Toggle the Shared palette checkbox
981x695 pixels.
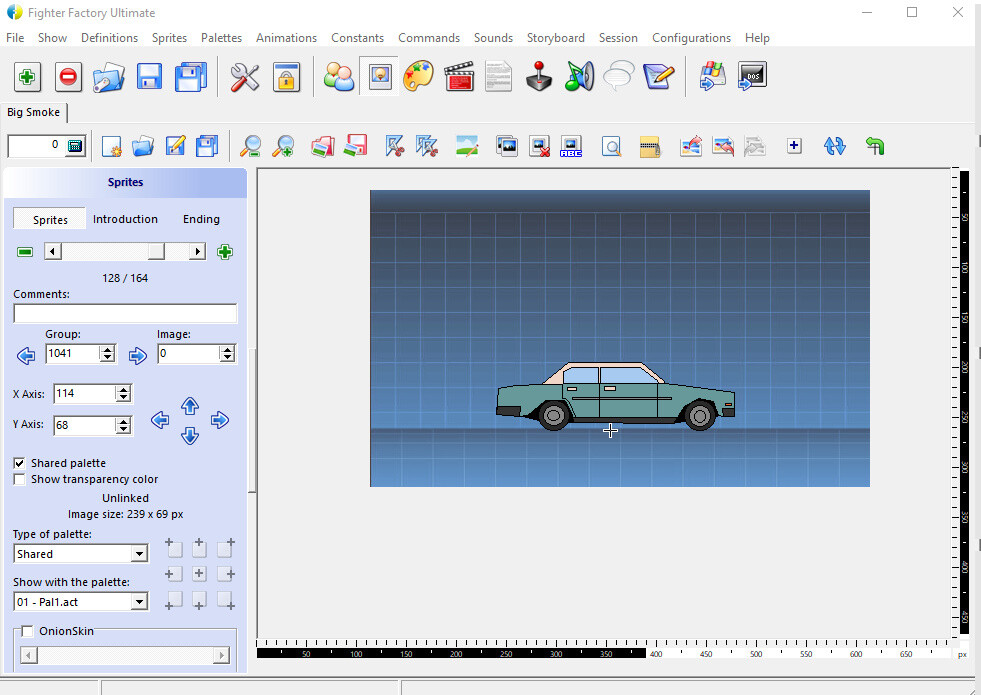click(20, 463)
